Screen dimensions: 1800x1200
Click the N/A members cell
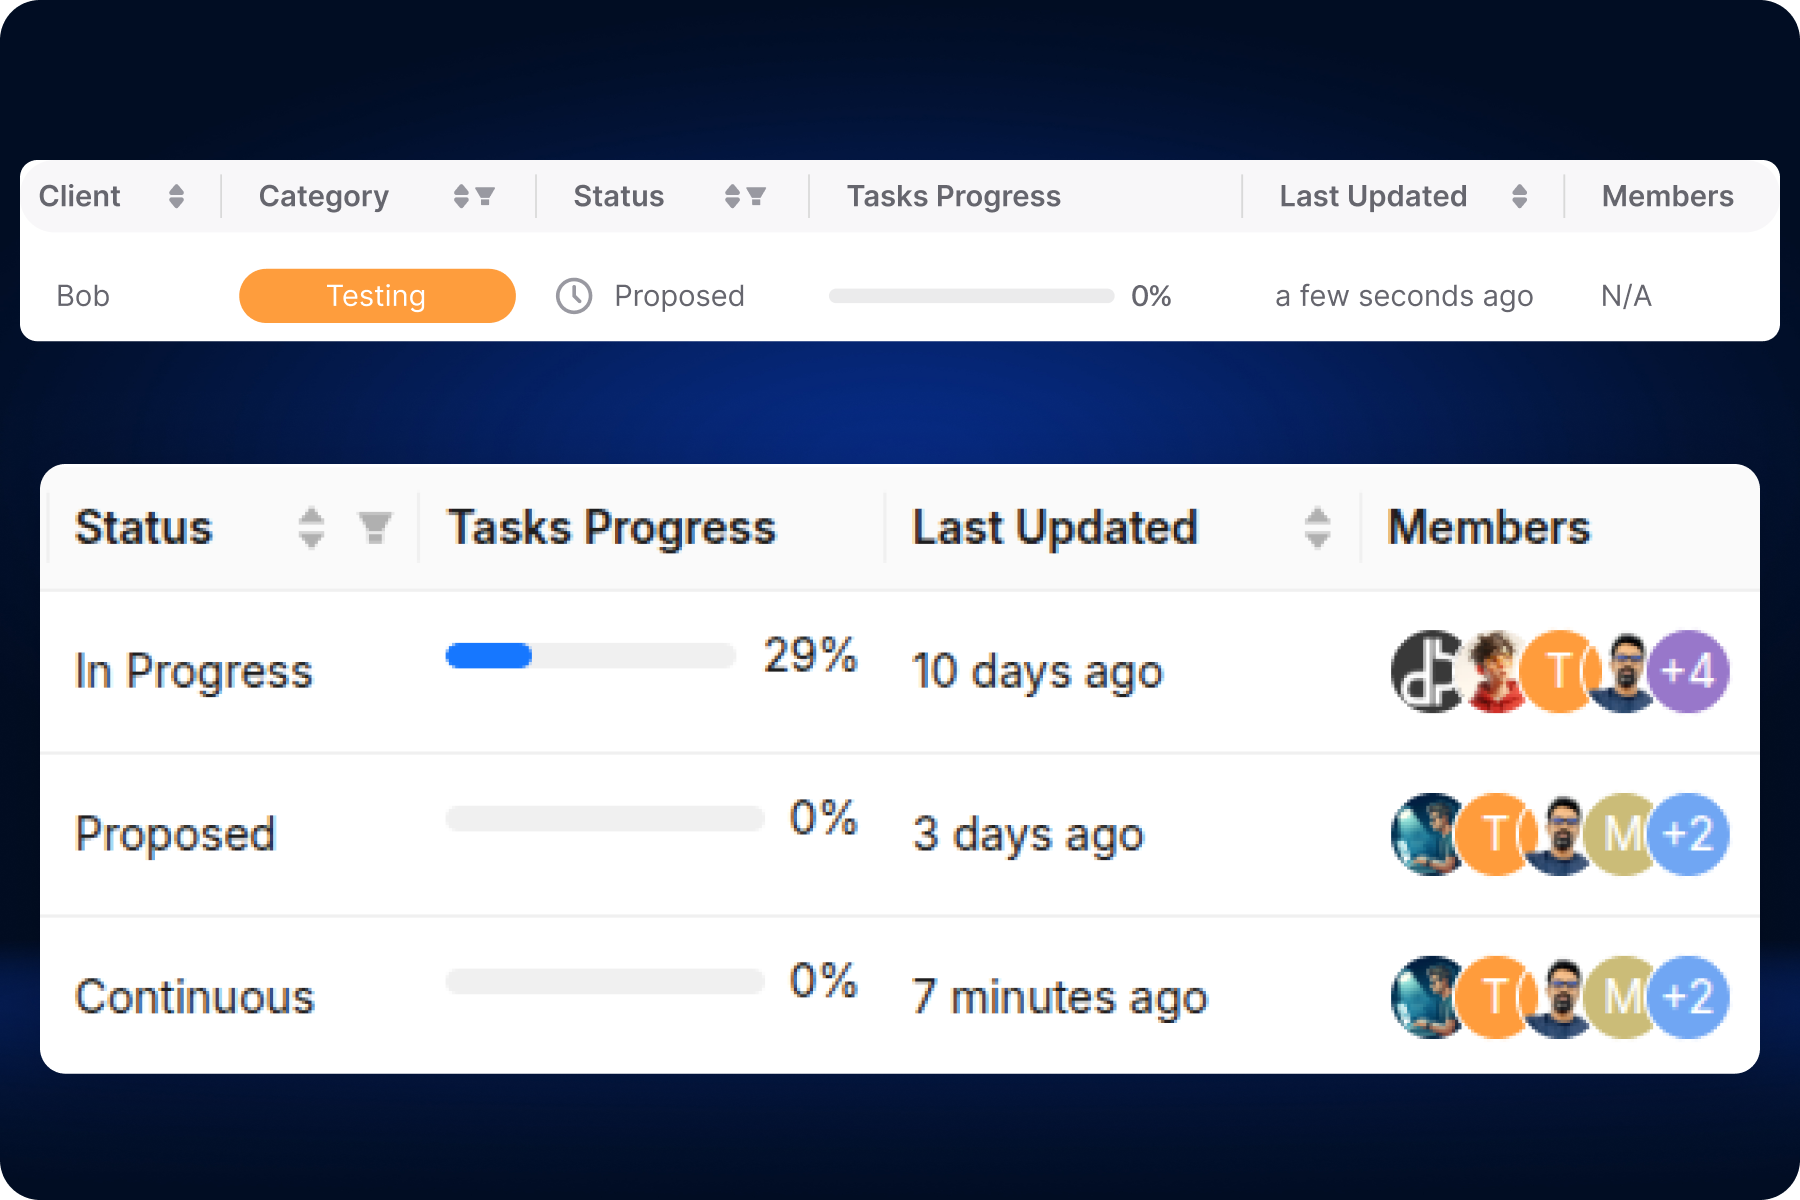[1626, 295]
